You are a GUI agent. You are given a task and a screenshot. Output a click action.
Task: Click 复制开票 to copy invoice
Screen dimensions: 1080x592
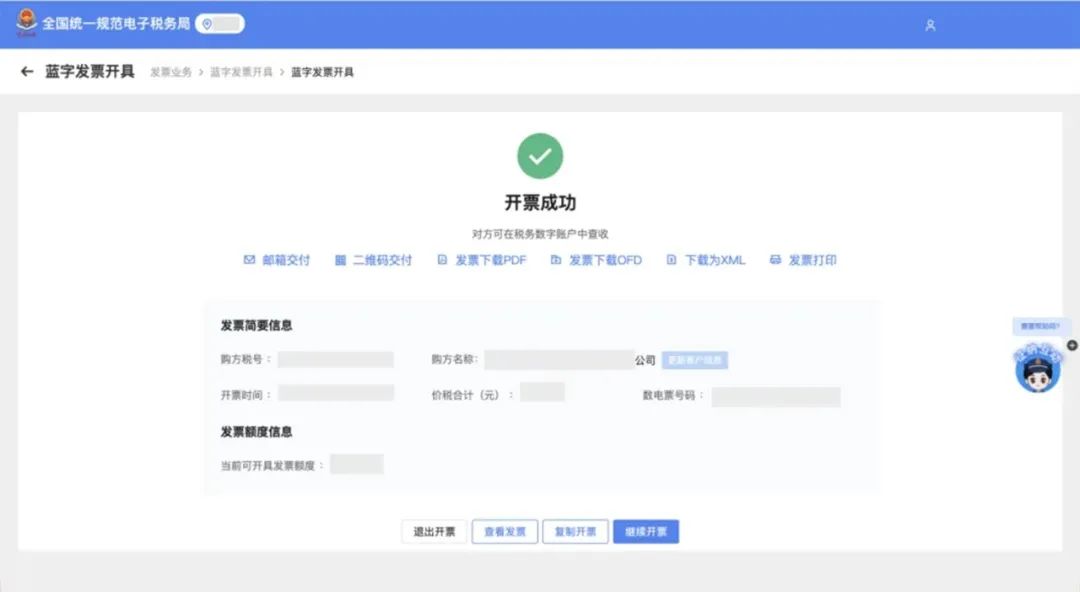[575, 532]
